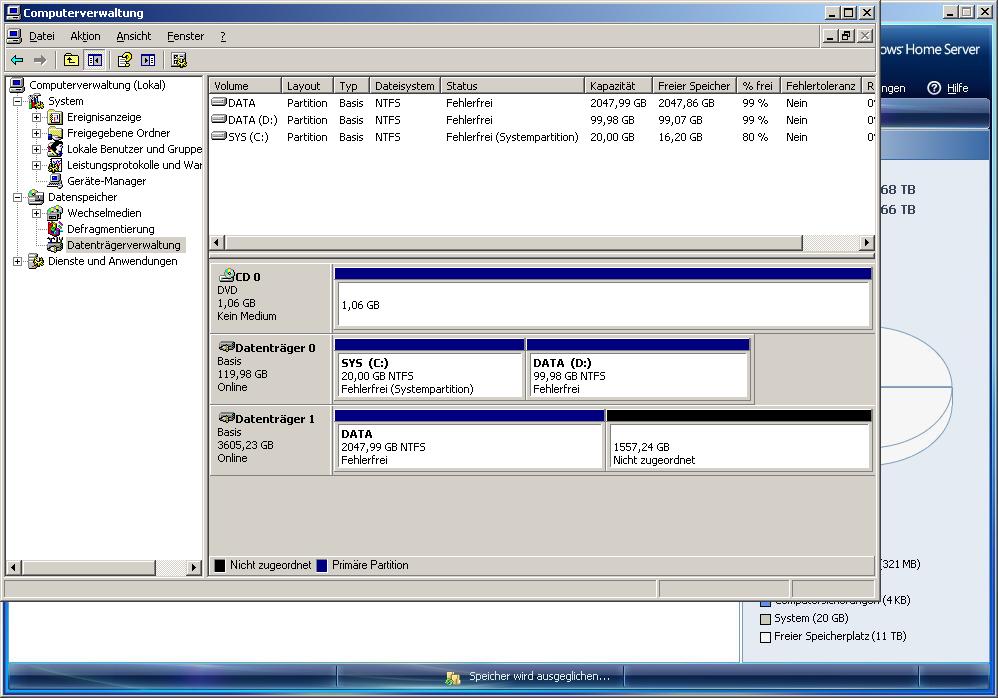998x698 pixels.
Task: Click the Back arrow toolbar icon
Action: [17, 60]
